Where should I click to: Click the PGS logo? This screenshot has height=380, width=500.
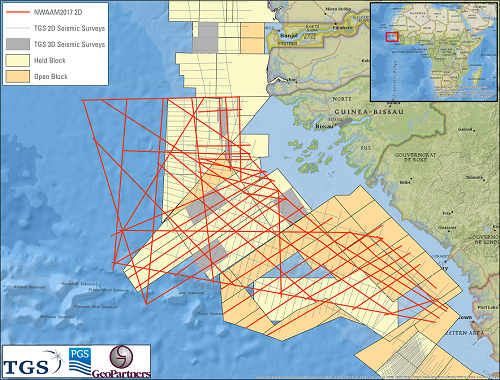pyautogui.click(x=80, y=361)
